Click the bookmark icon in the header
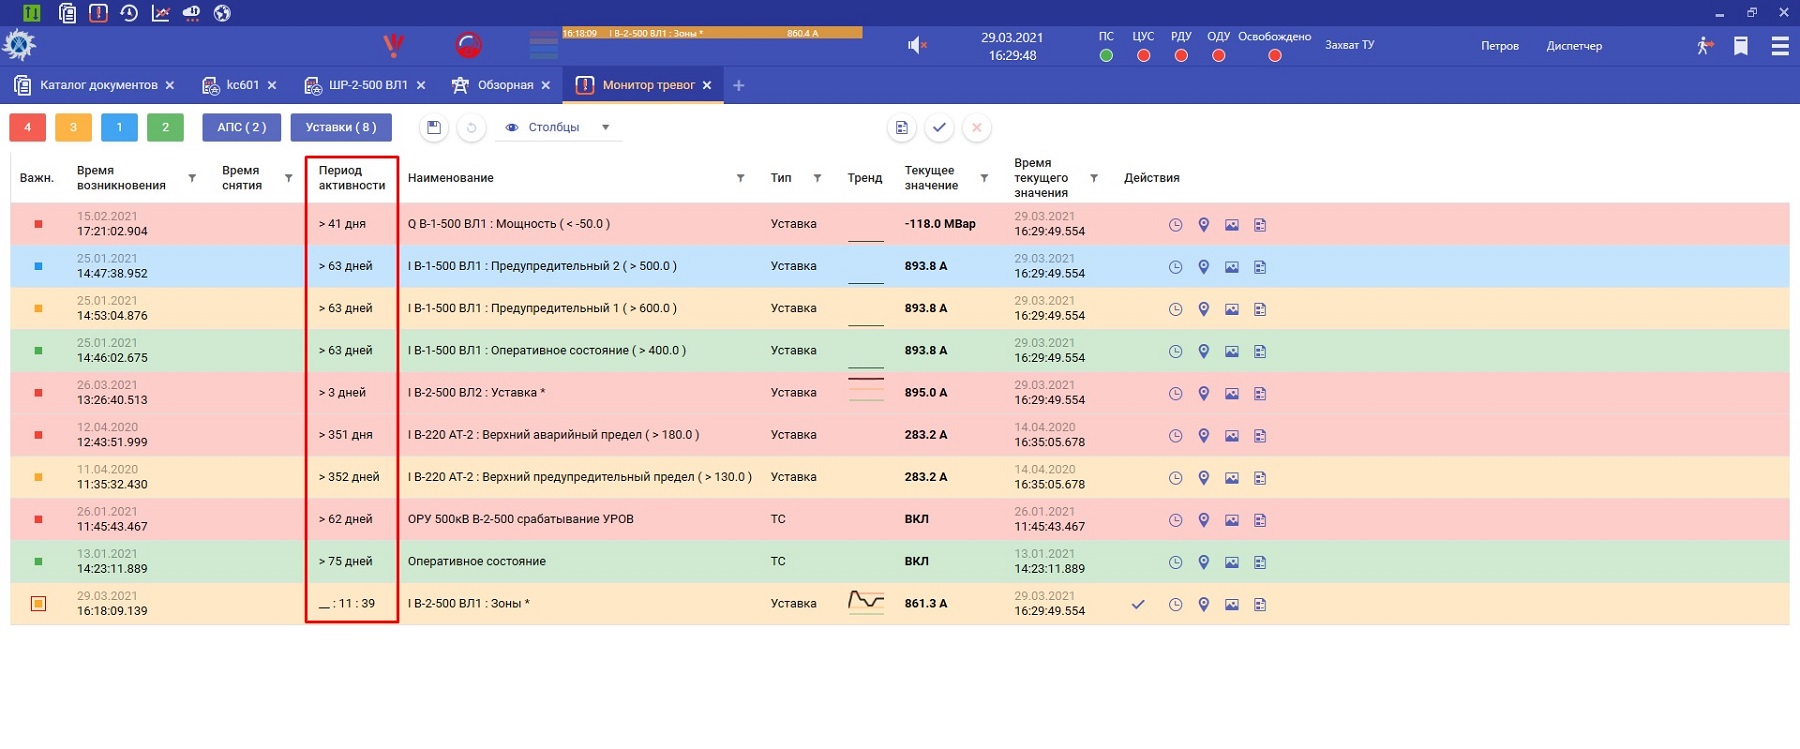 click(1741, 46)
